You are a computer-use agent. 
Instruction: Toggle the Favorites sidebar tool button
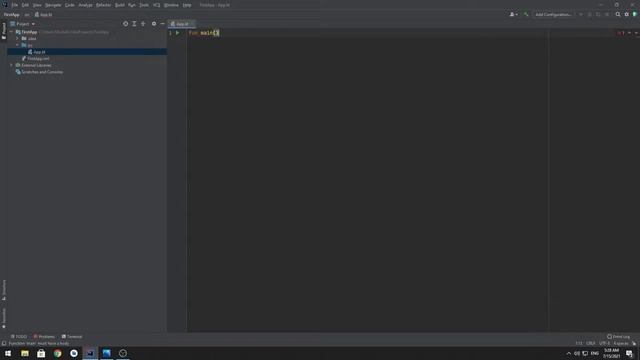tap(4, 318)
